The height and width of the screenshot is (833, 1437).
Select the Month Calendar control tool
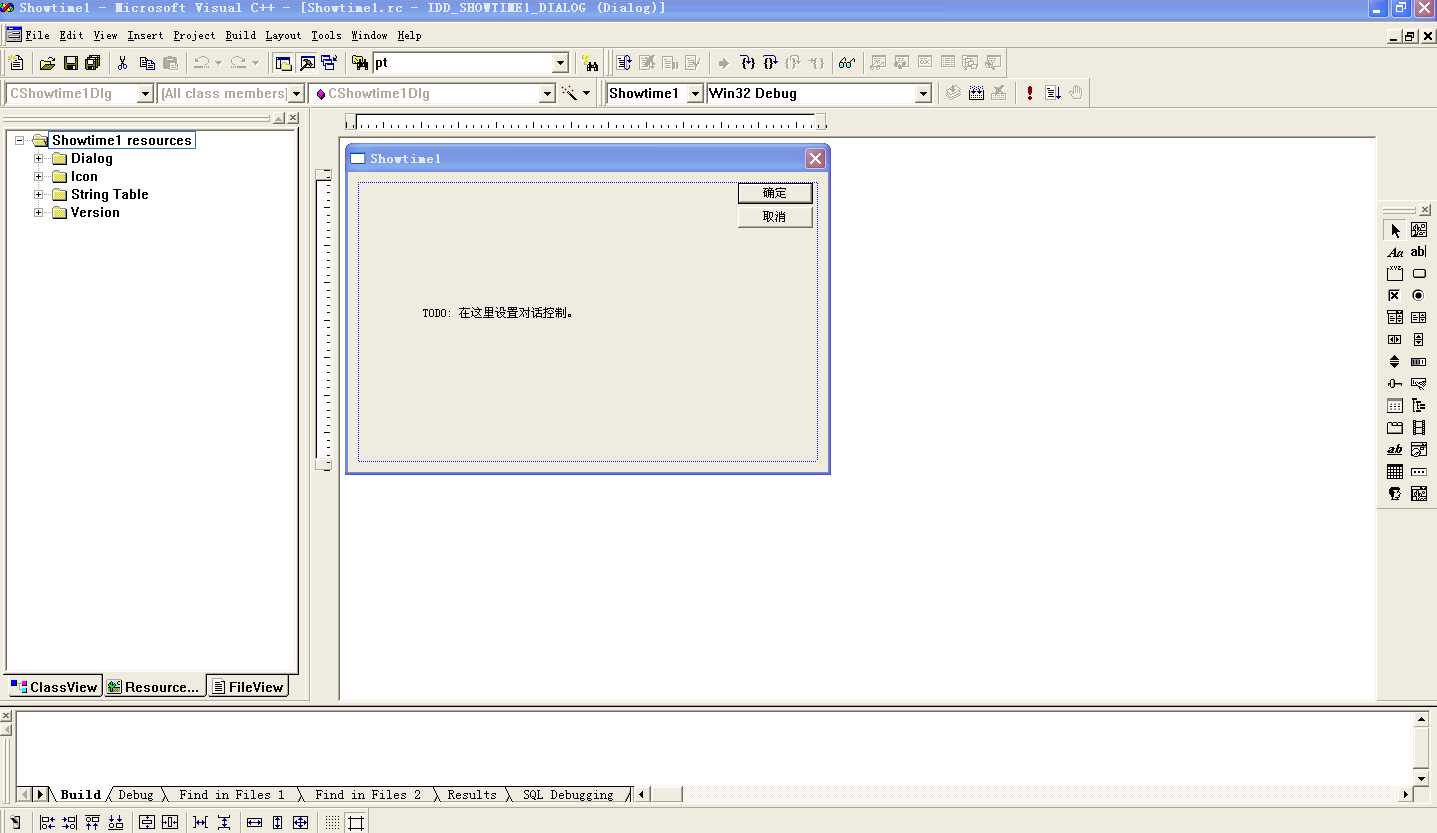coord(1395,472)
